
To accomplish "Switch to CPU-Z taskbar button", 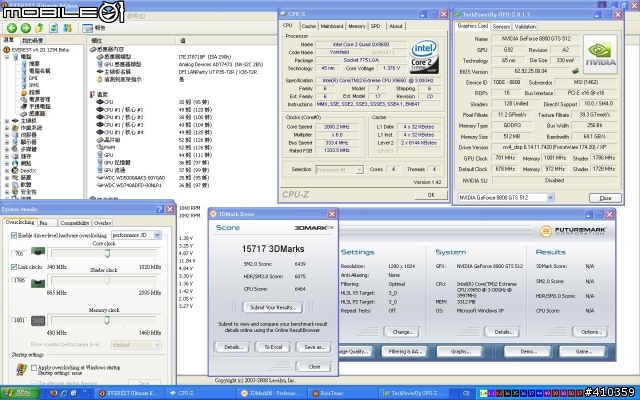I will (200, 393).
